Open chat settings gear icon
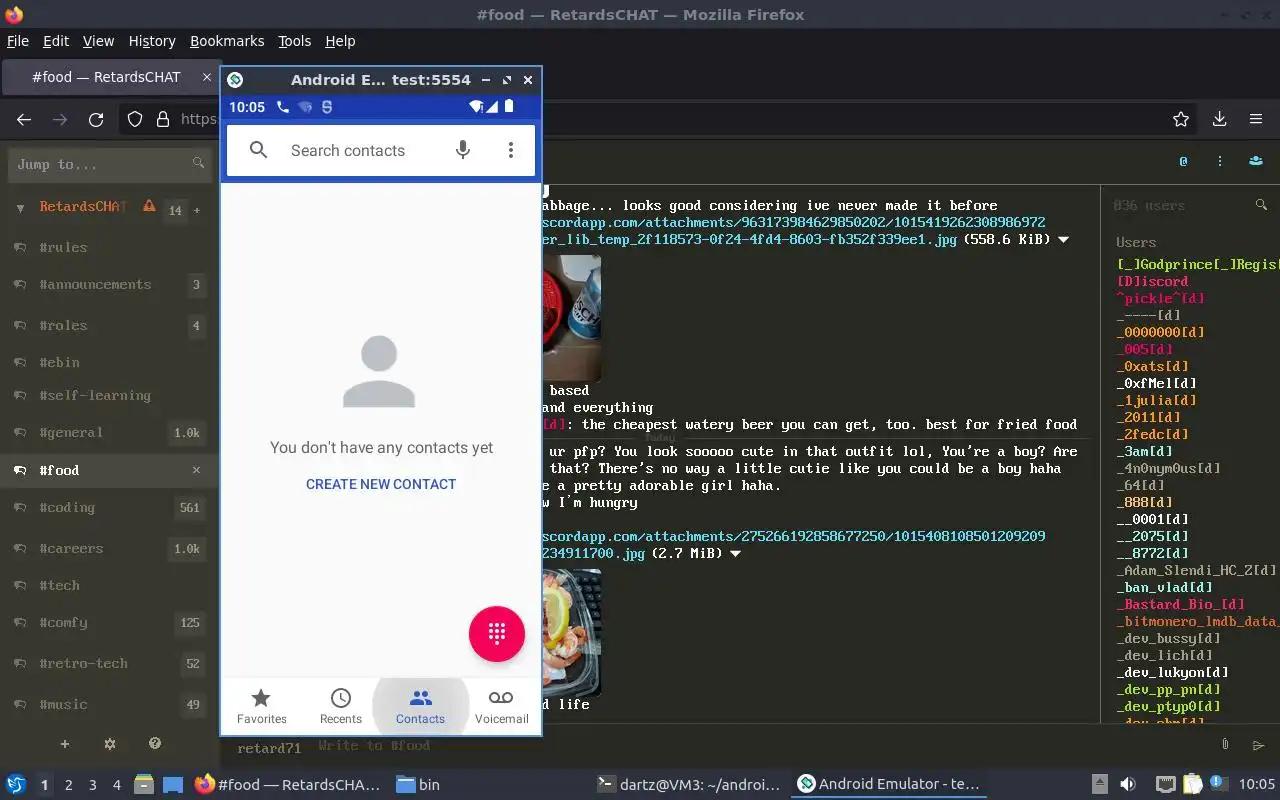The width and height of the screenshot is (1280, 800). pyautogui.click(x=110, y=744)
